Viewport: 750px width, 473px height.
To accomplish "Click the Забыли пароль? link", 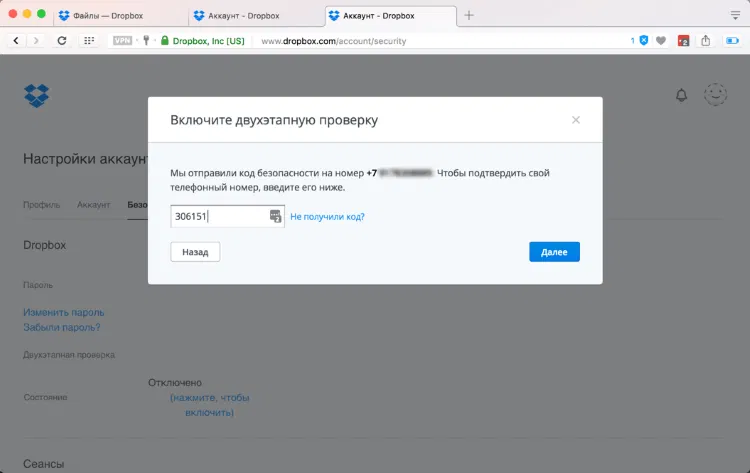I will point(62,328).
